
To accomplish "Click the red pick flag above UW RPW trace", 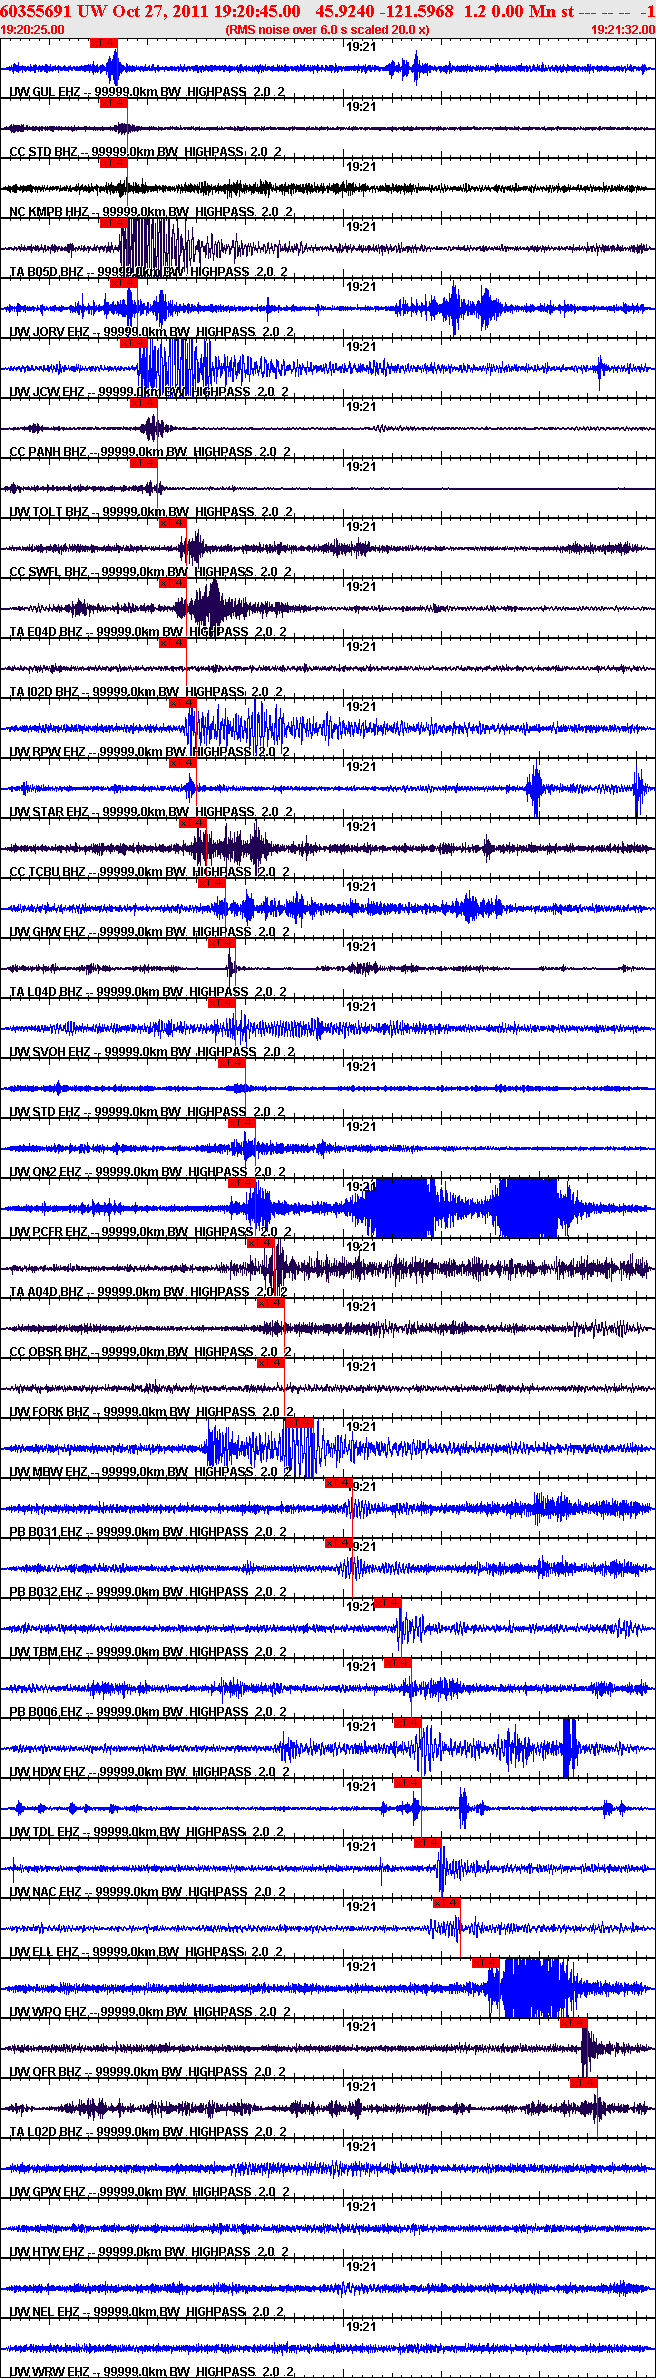I will [x=183, y=703].
